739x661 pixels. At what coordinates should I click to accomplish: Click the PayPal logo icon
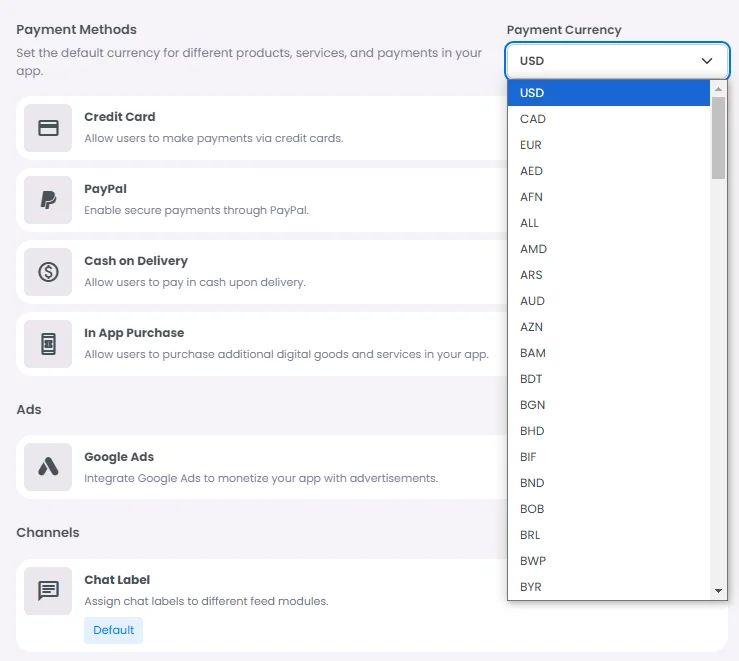pyautogui.click(x=48, y=200)
